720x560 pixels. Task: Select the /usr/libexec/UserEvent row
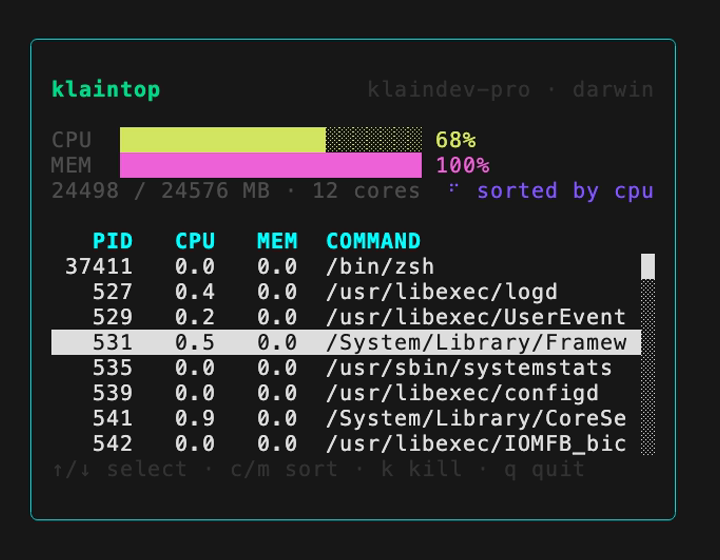346,317
